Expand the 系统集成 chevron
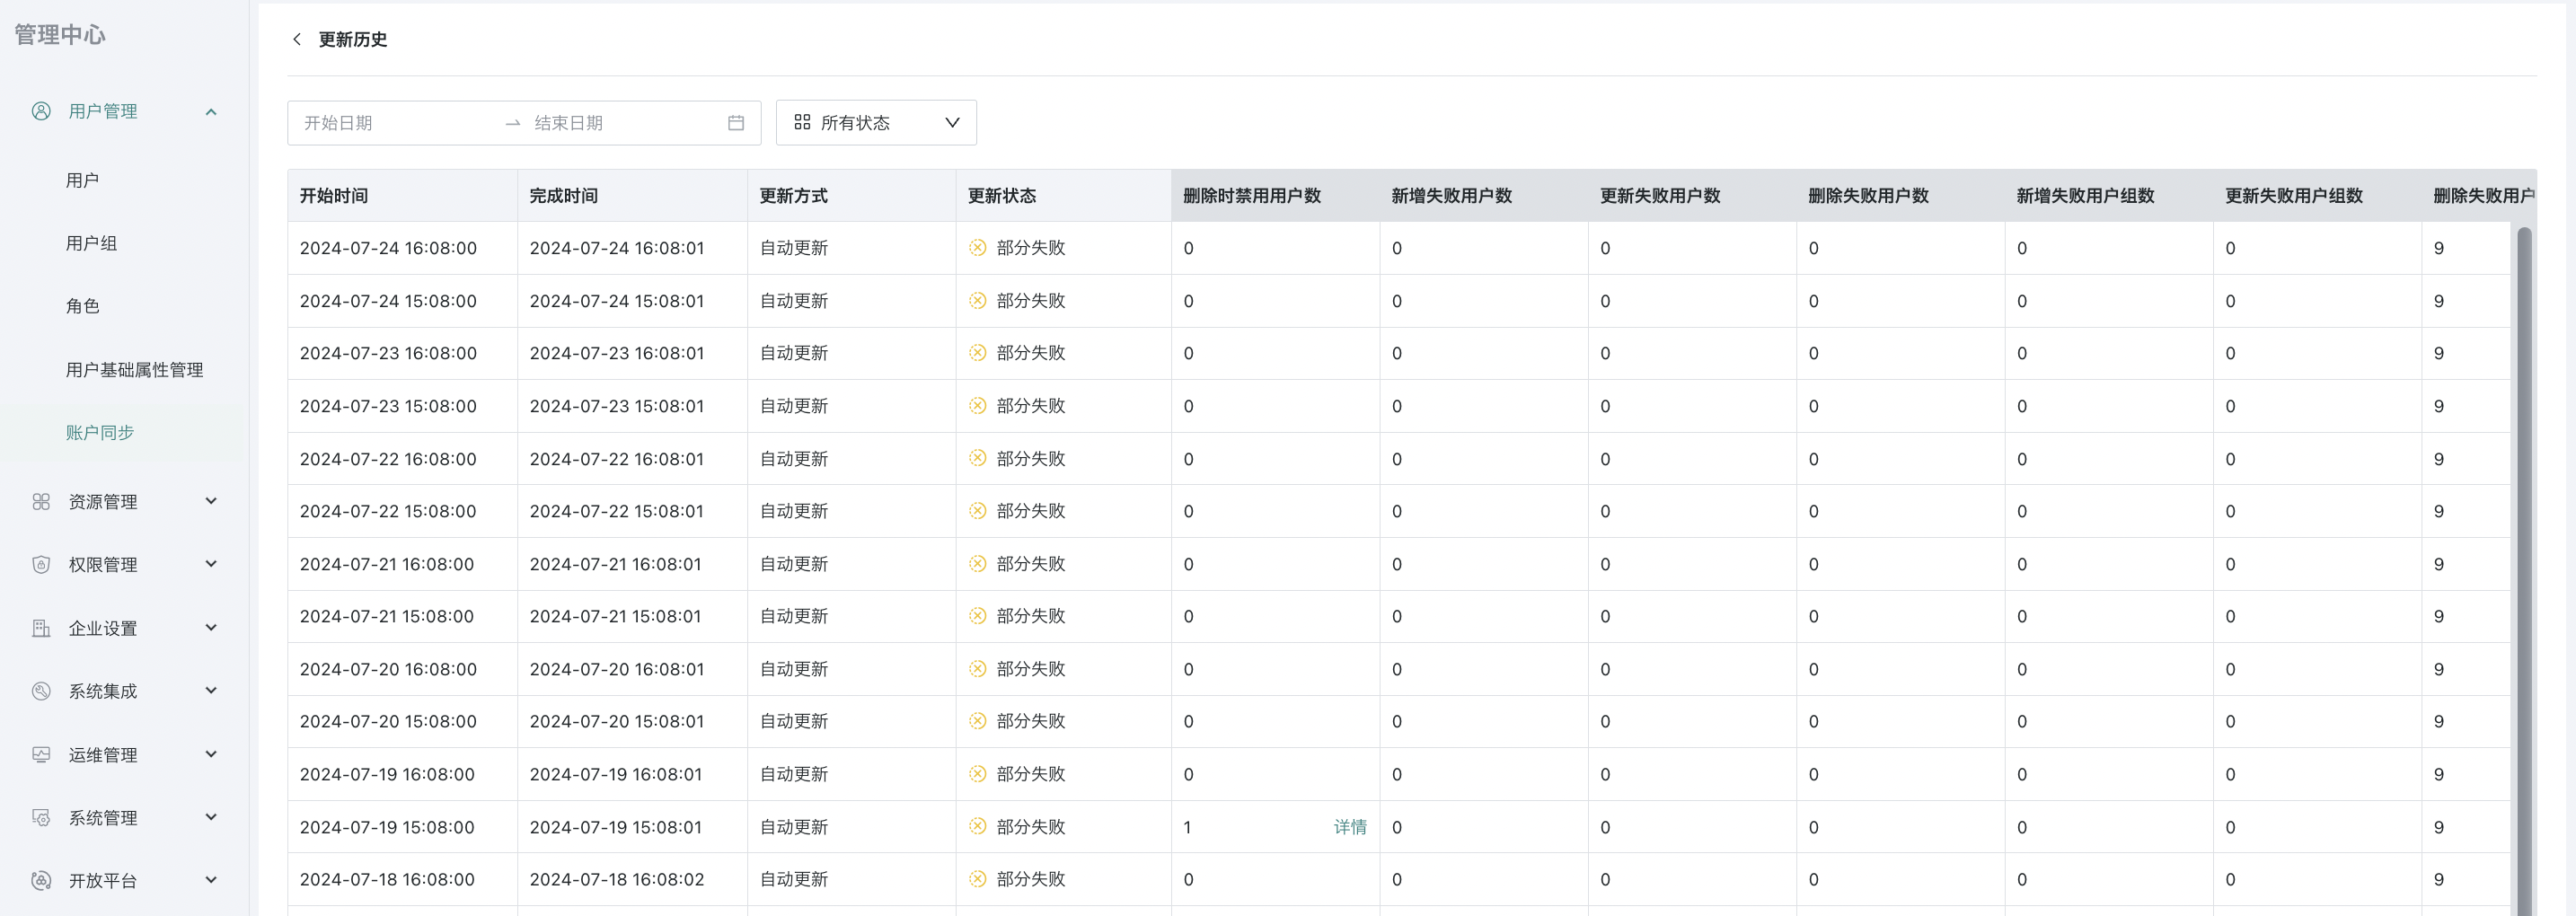The image size is (2576, 916). pyautogui.click(x=211, y=691)
